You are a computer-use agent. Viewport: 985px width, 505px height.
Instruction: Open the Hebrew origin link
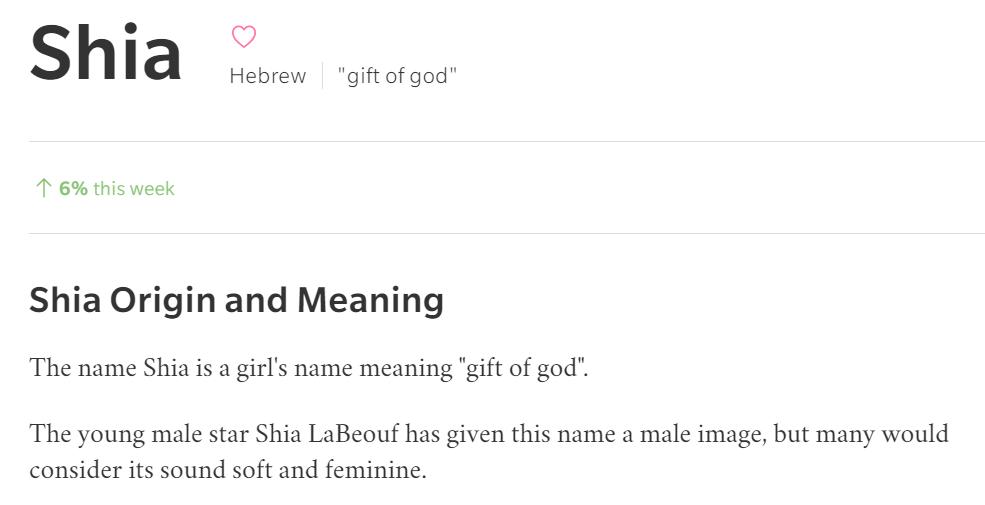click(x=267, y=76)
